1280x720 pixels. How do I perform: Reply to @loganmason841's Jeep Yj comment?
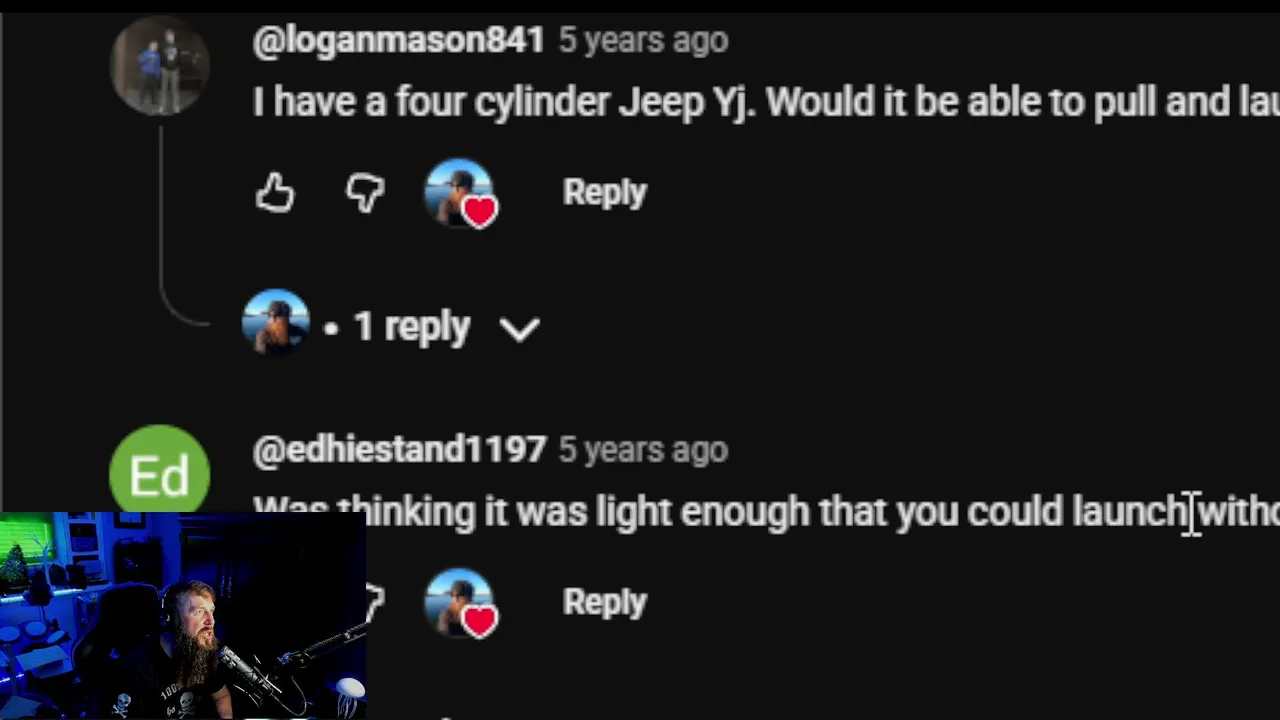point(605,192)
